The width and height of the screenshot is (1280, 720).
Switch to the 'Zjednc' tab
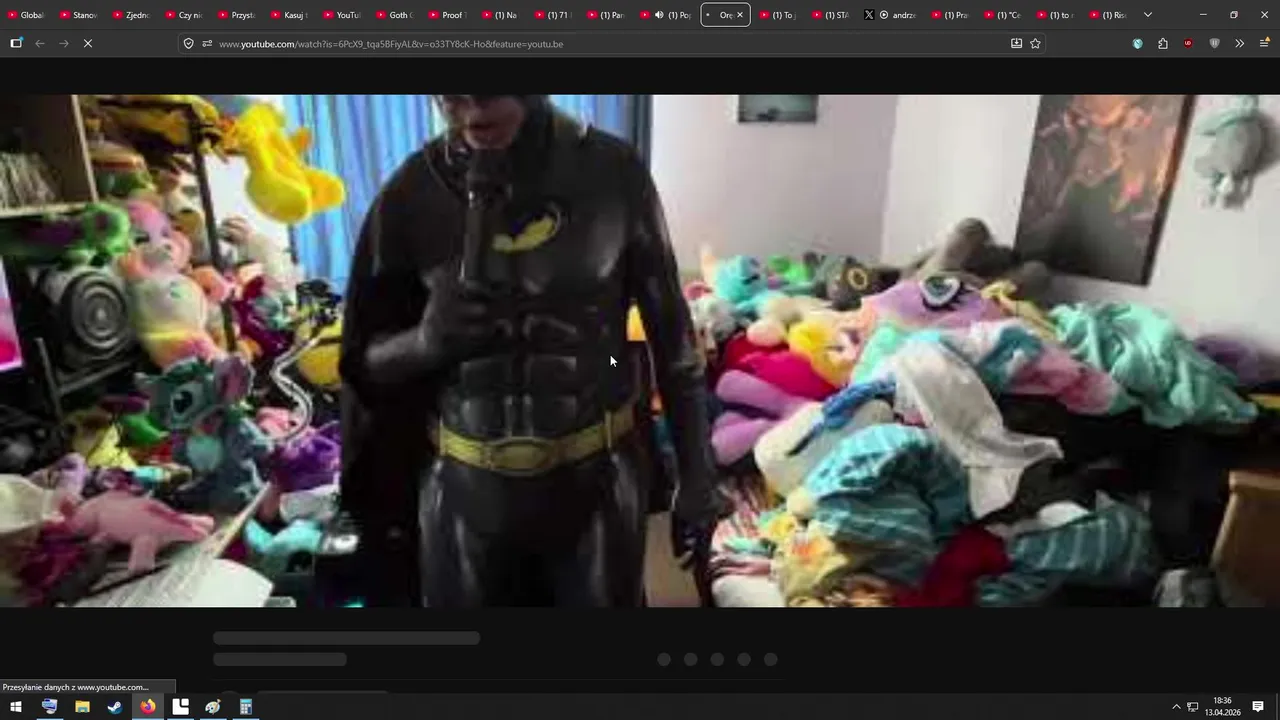click(x=132, y=15)
